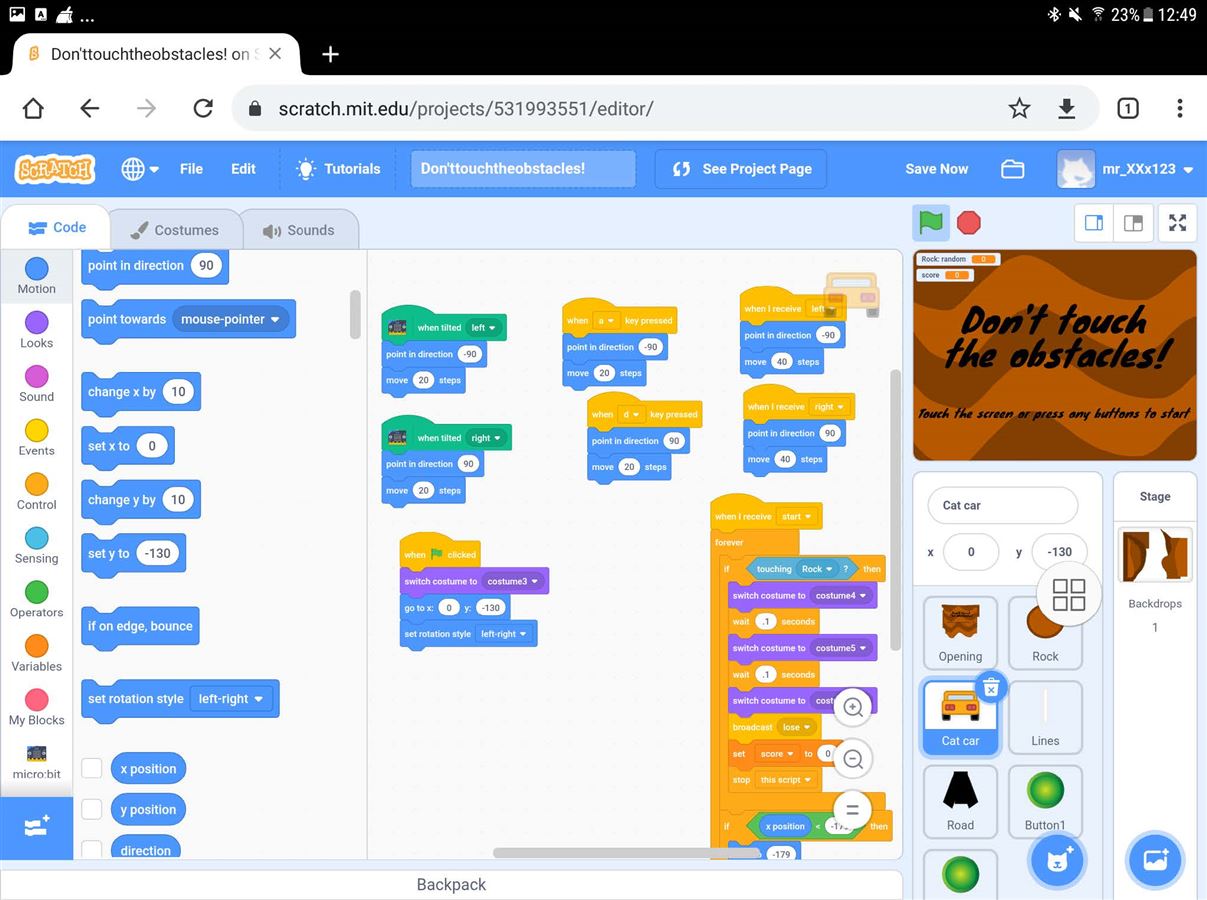Select the Looks category purple circle
The height and width of the screenshot is (900, 1207).
coord(36,322)
